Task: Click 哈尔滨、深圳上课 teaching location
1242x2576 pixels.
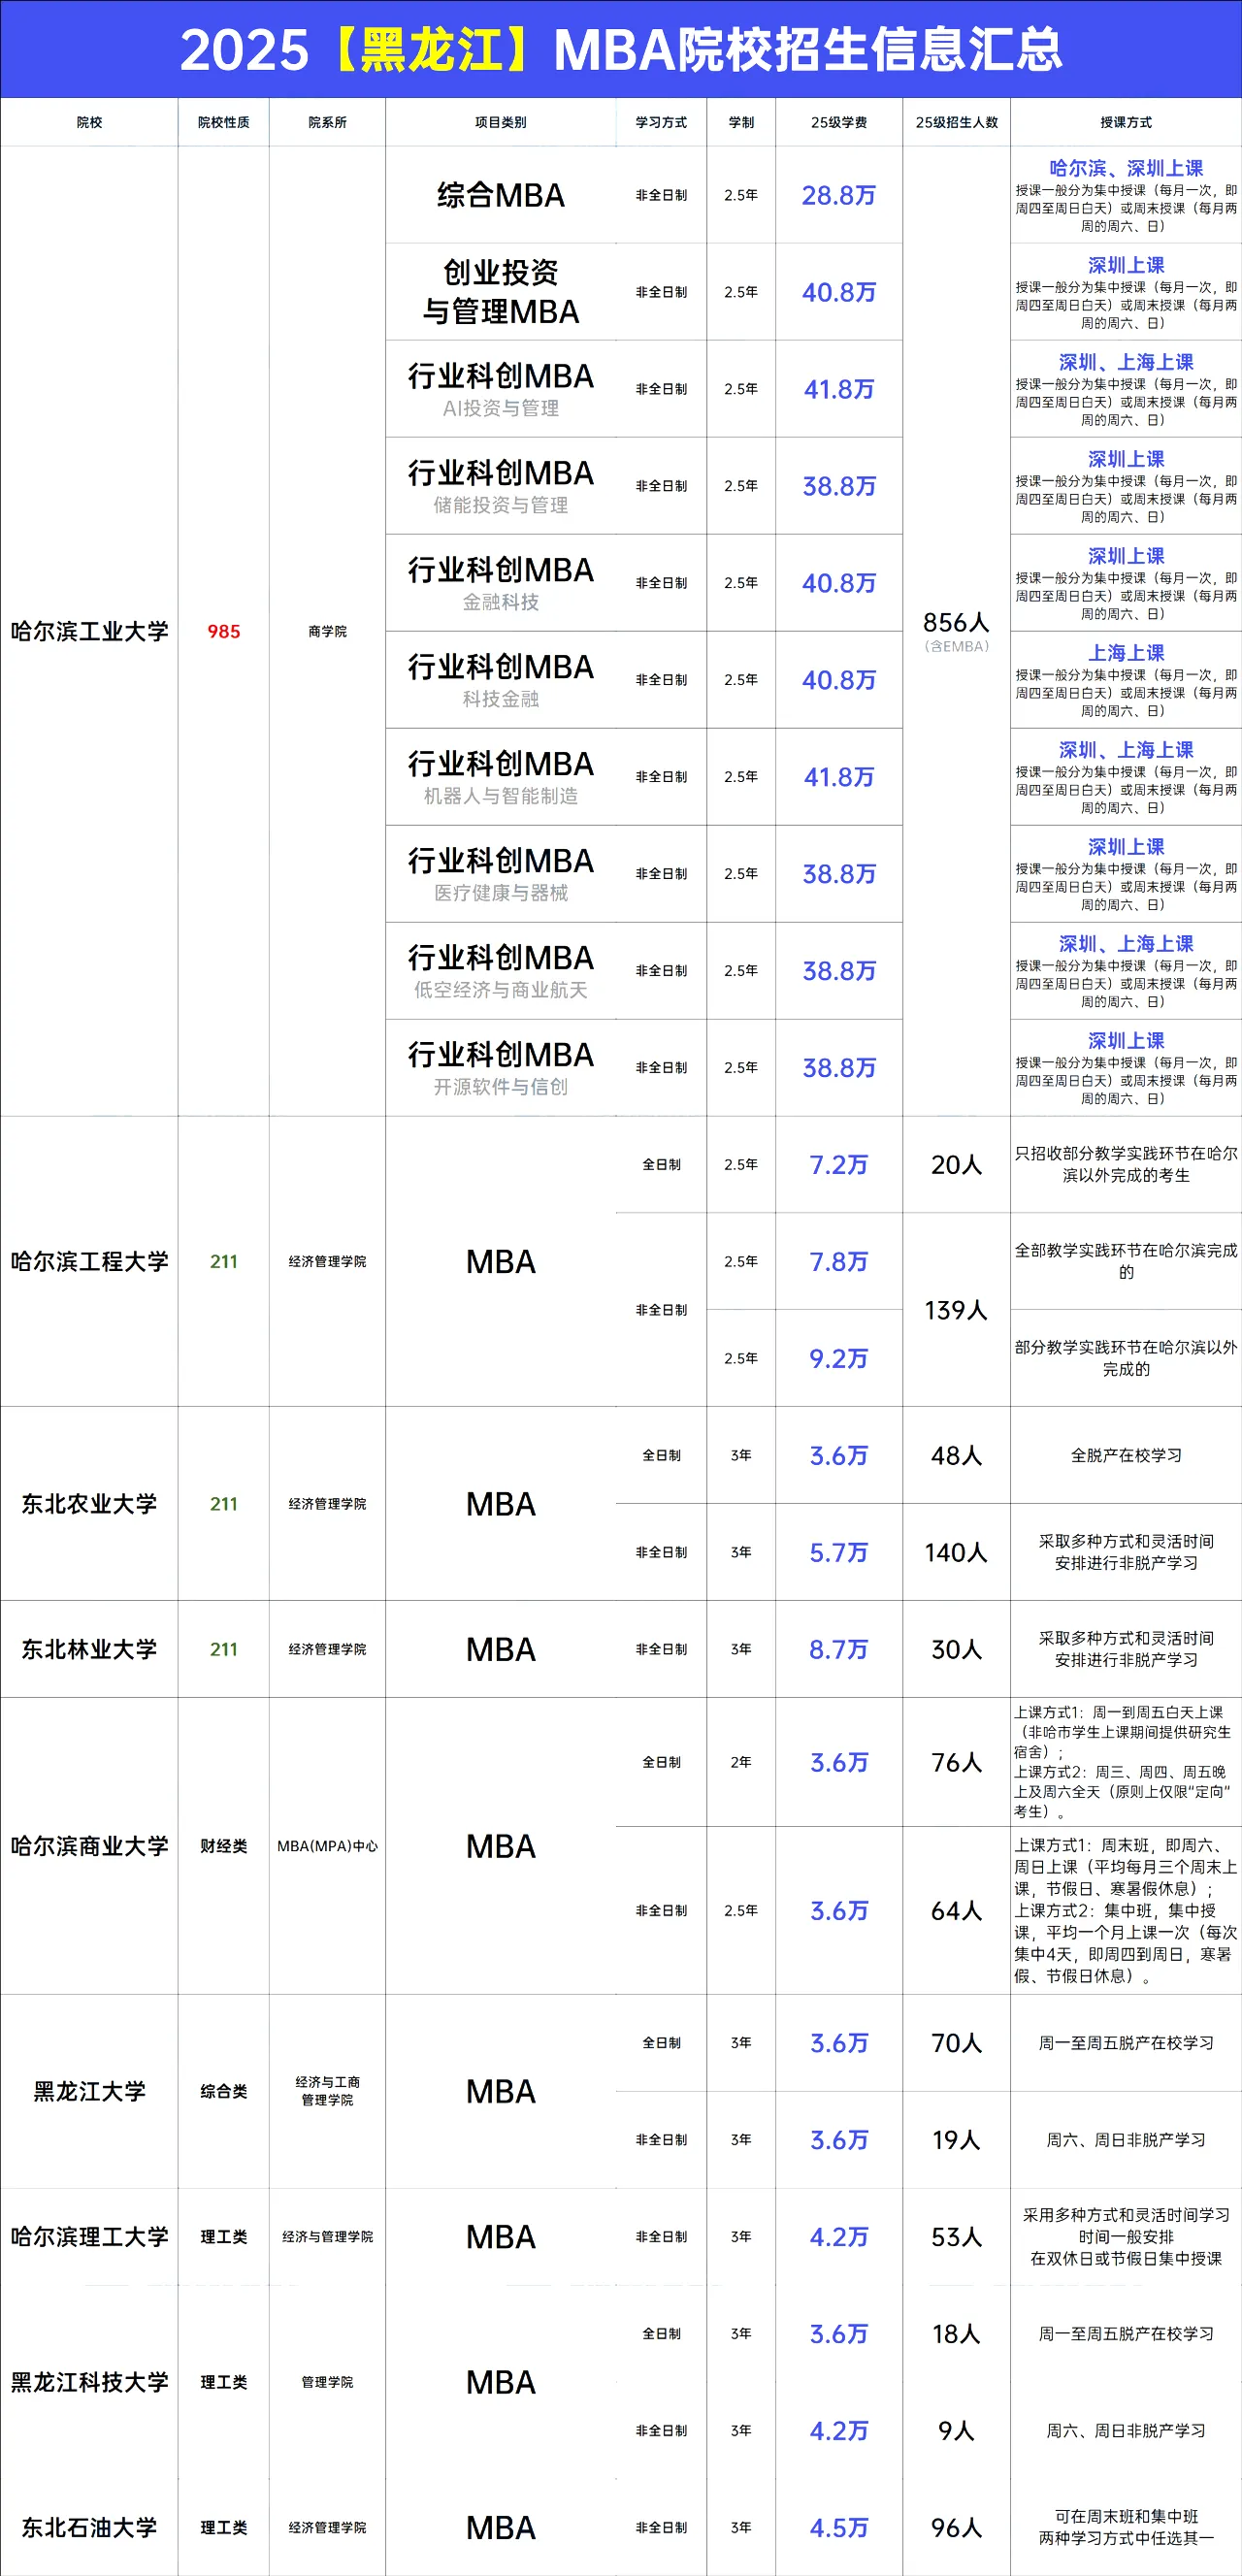Action: tap(1126, 168)
